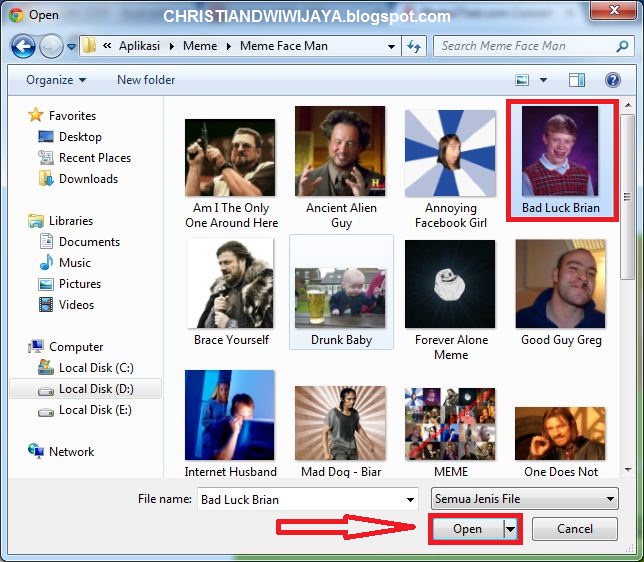Select the MEME collage thumbnail
Viewport: 644px width, 562px height.
click(450, 424)
